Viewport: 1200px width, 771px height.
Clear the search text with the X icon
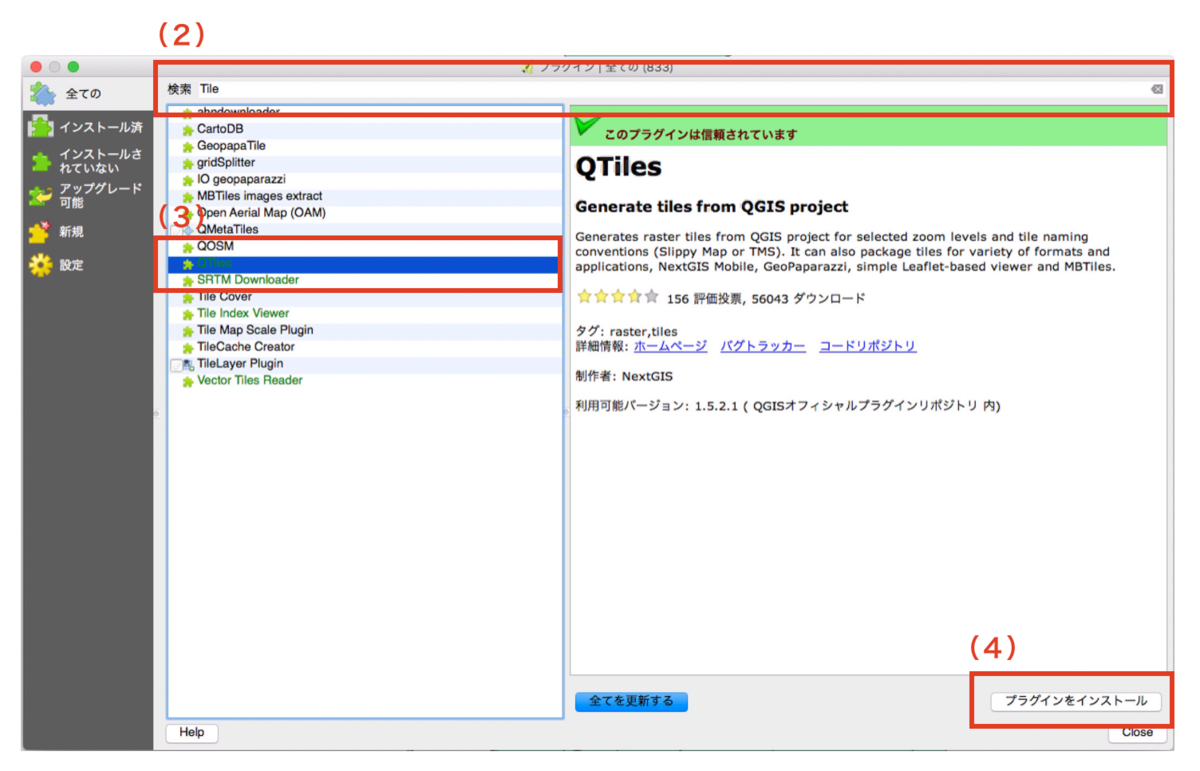1157,89
